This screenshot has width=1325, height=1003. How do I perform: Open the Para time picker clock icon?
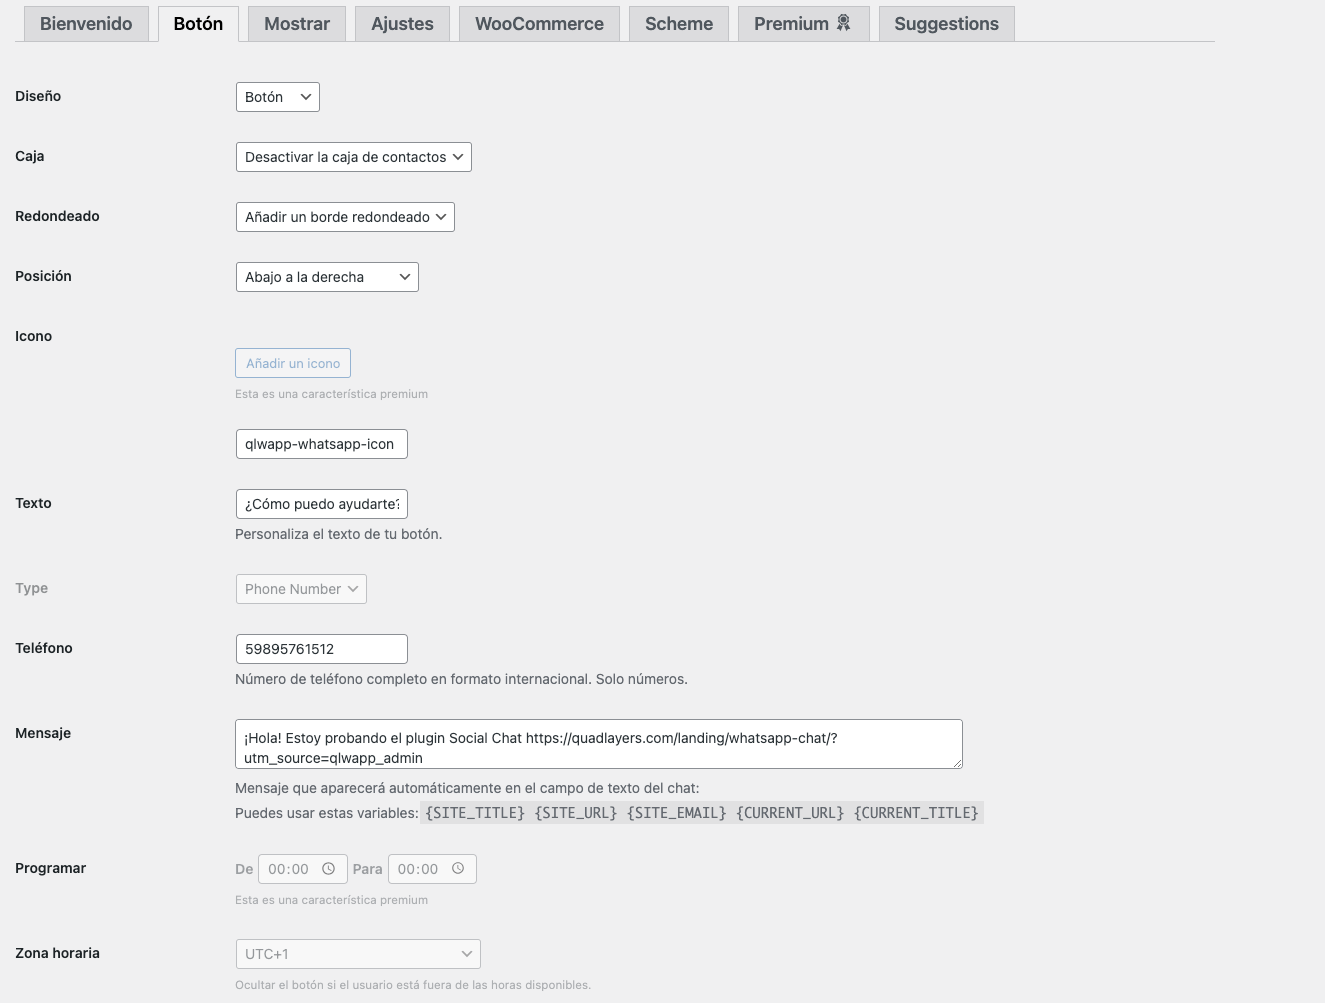click(x=458, y=869)
